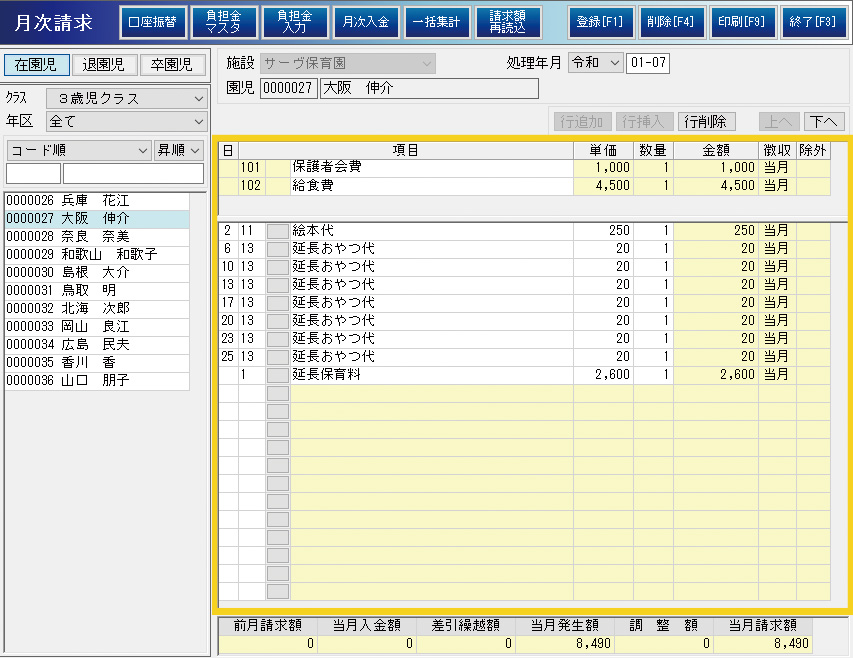Select the 退園児 filter toggle

coord(104,65)
